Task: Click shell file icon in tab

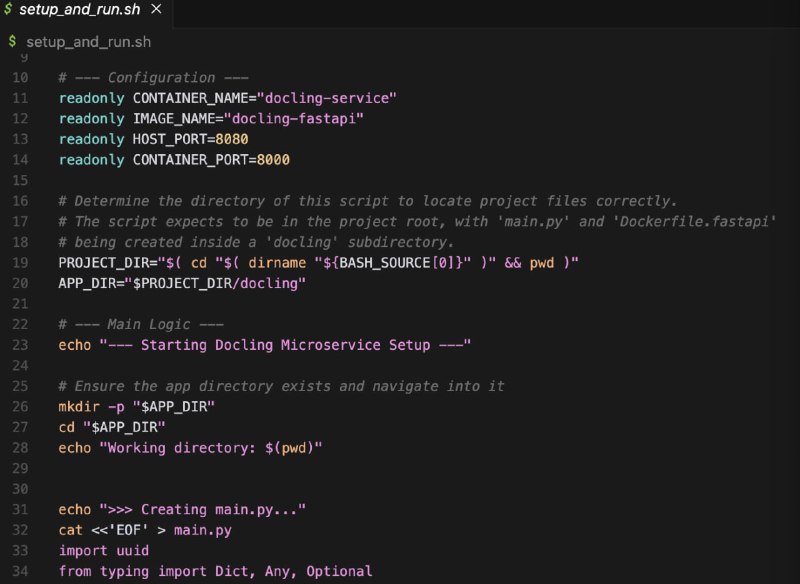Action: click(8, 9)
